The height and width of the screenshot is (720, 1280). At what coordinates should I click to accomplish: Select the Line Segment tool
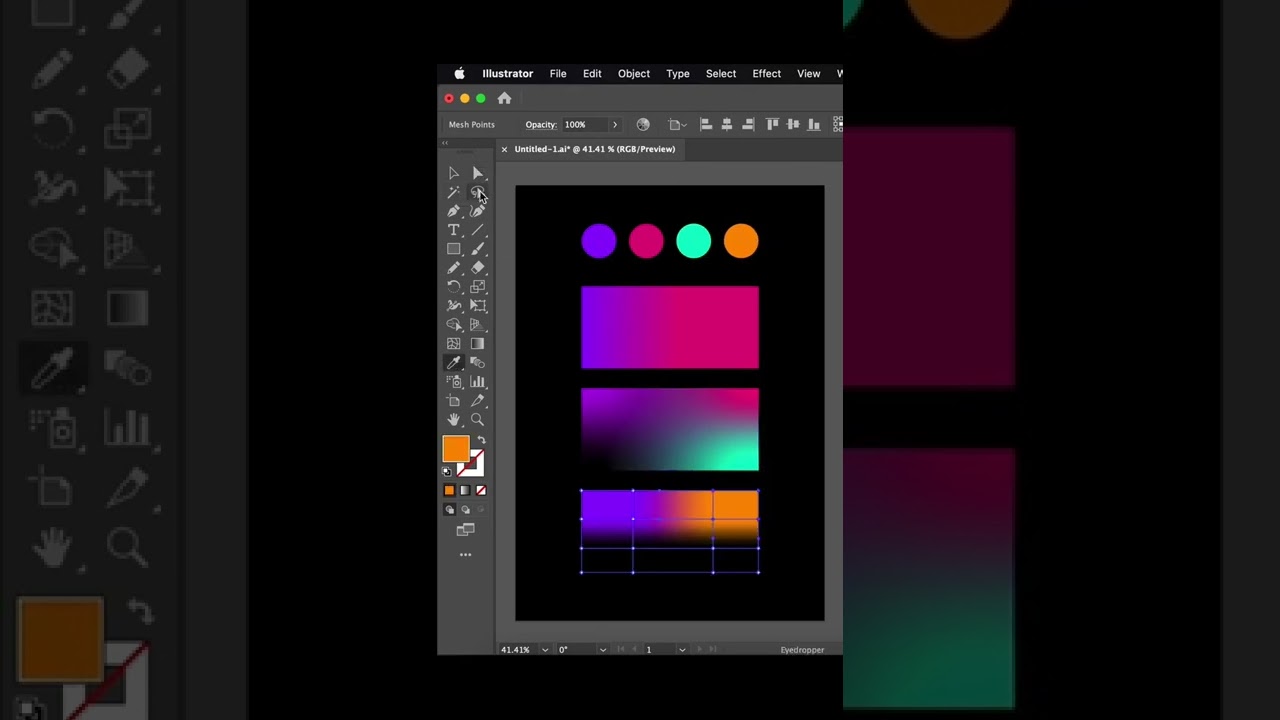pos(477,230)
